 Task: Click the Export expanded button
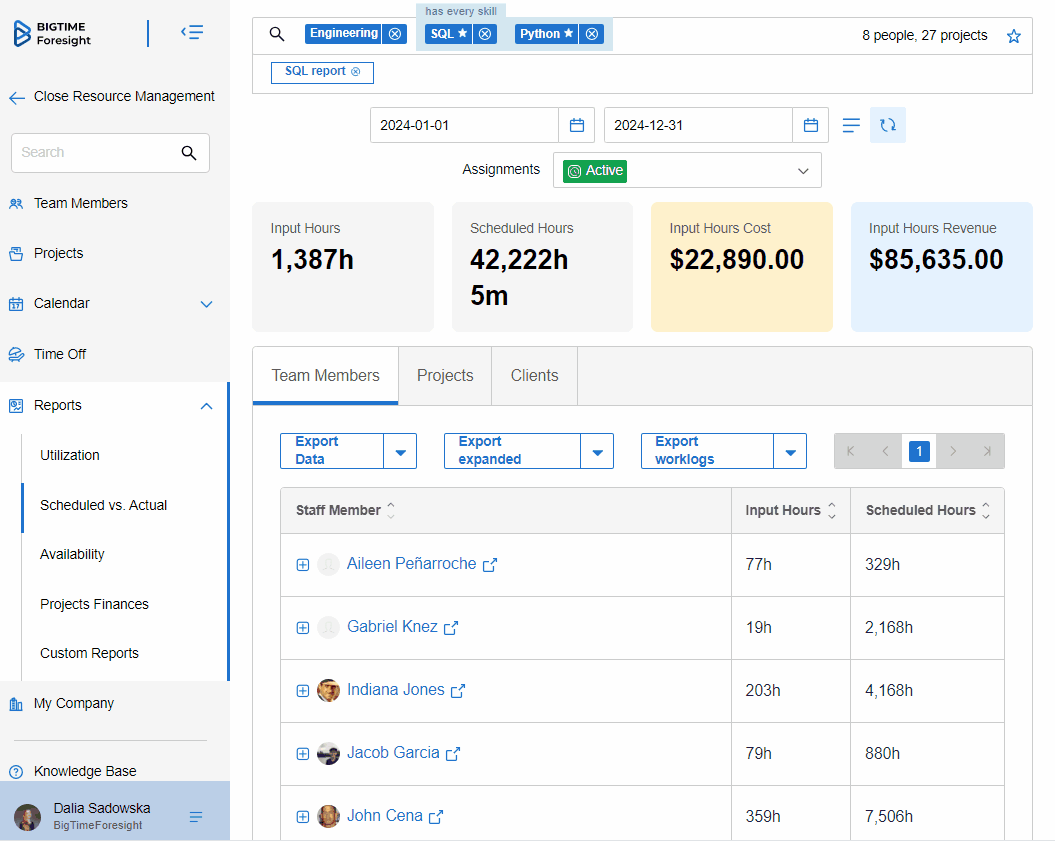[512, 451]
